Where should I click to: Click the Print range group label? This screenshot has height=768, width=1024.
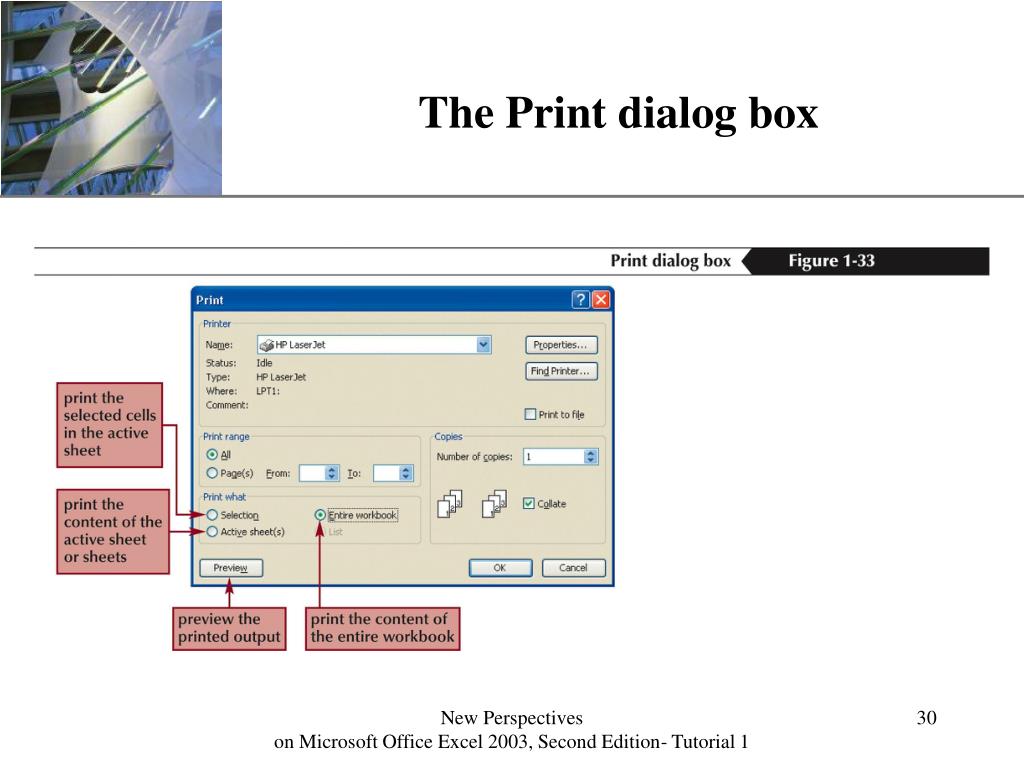coord(226,436)
